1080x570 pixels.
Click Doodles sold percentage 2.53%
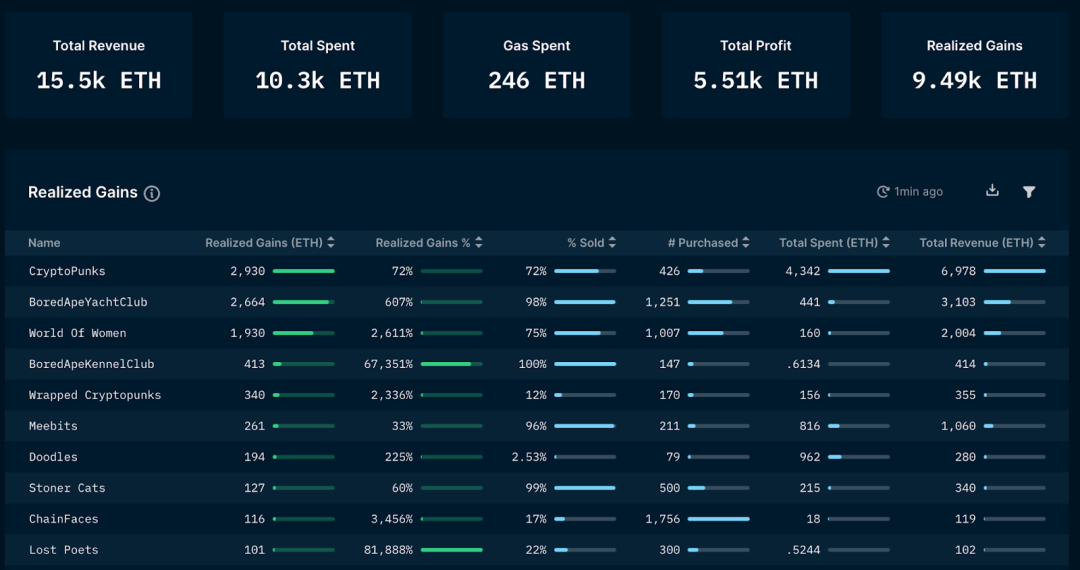tap(529, 457)
